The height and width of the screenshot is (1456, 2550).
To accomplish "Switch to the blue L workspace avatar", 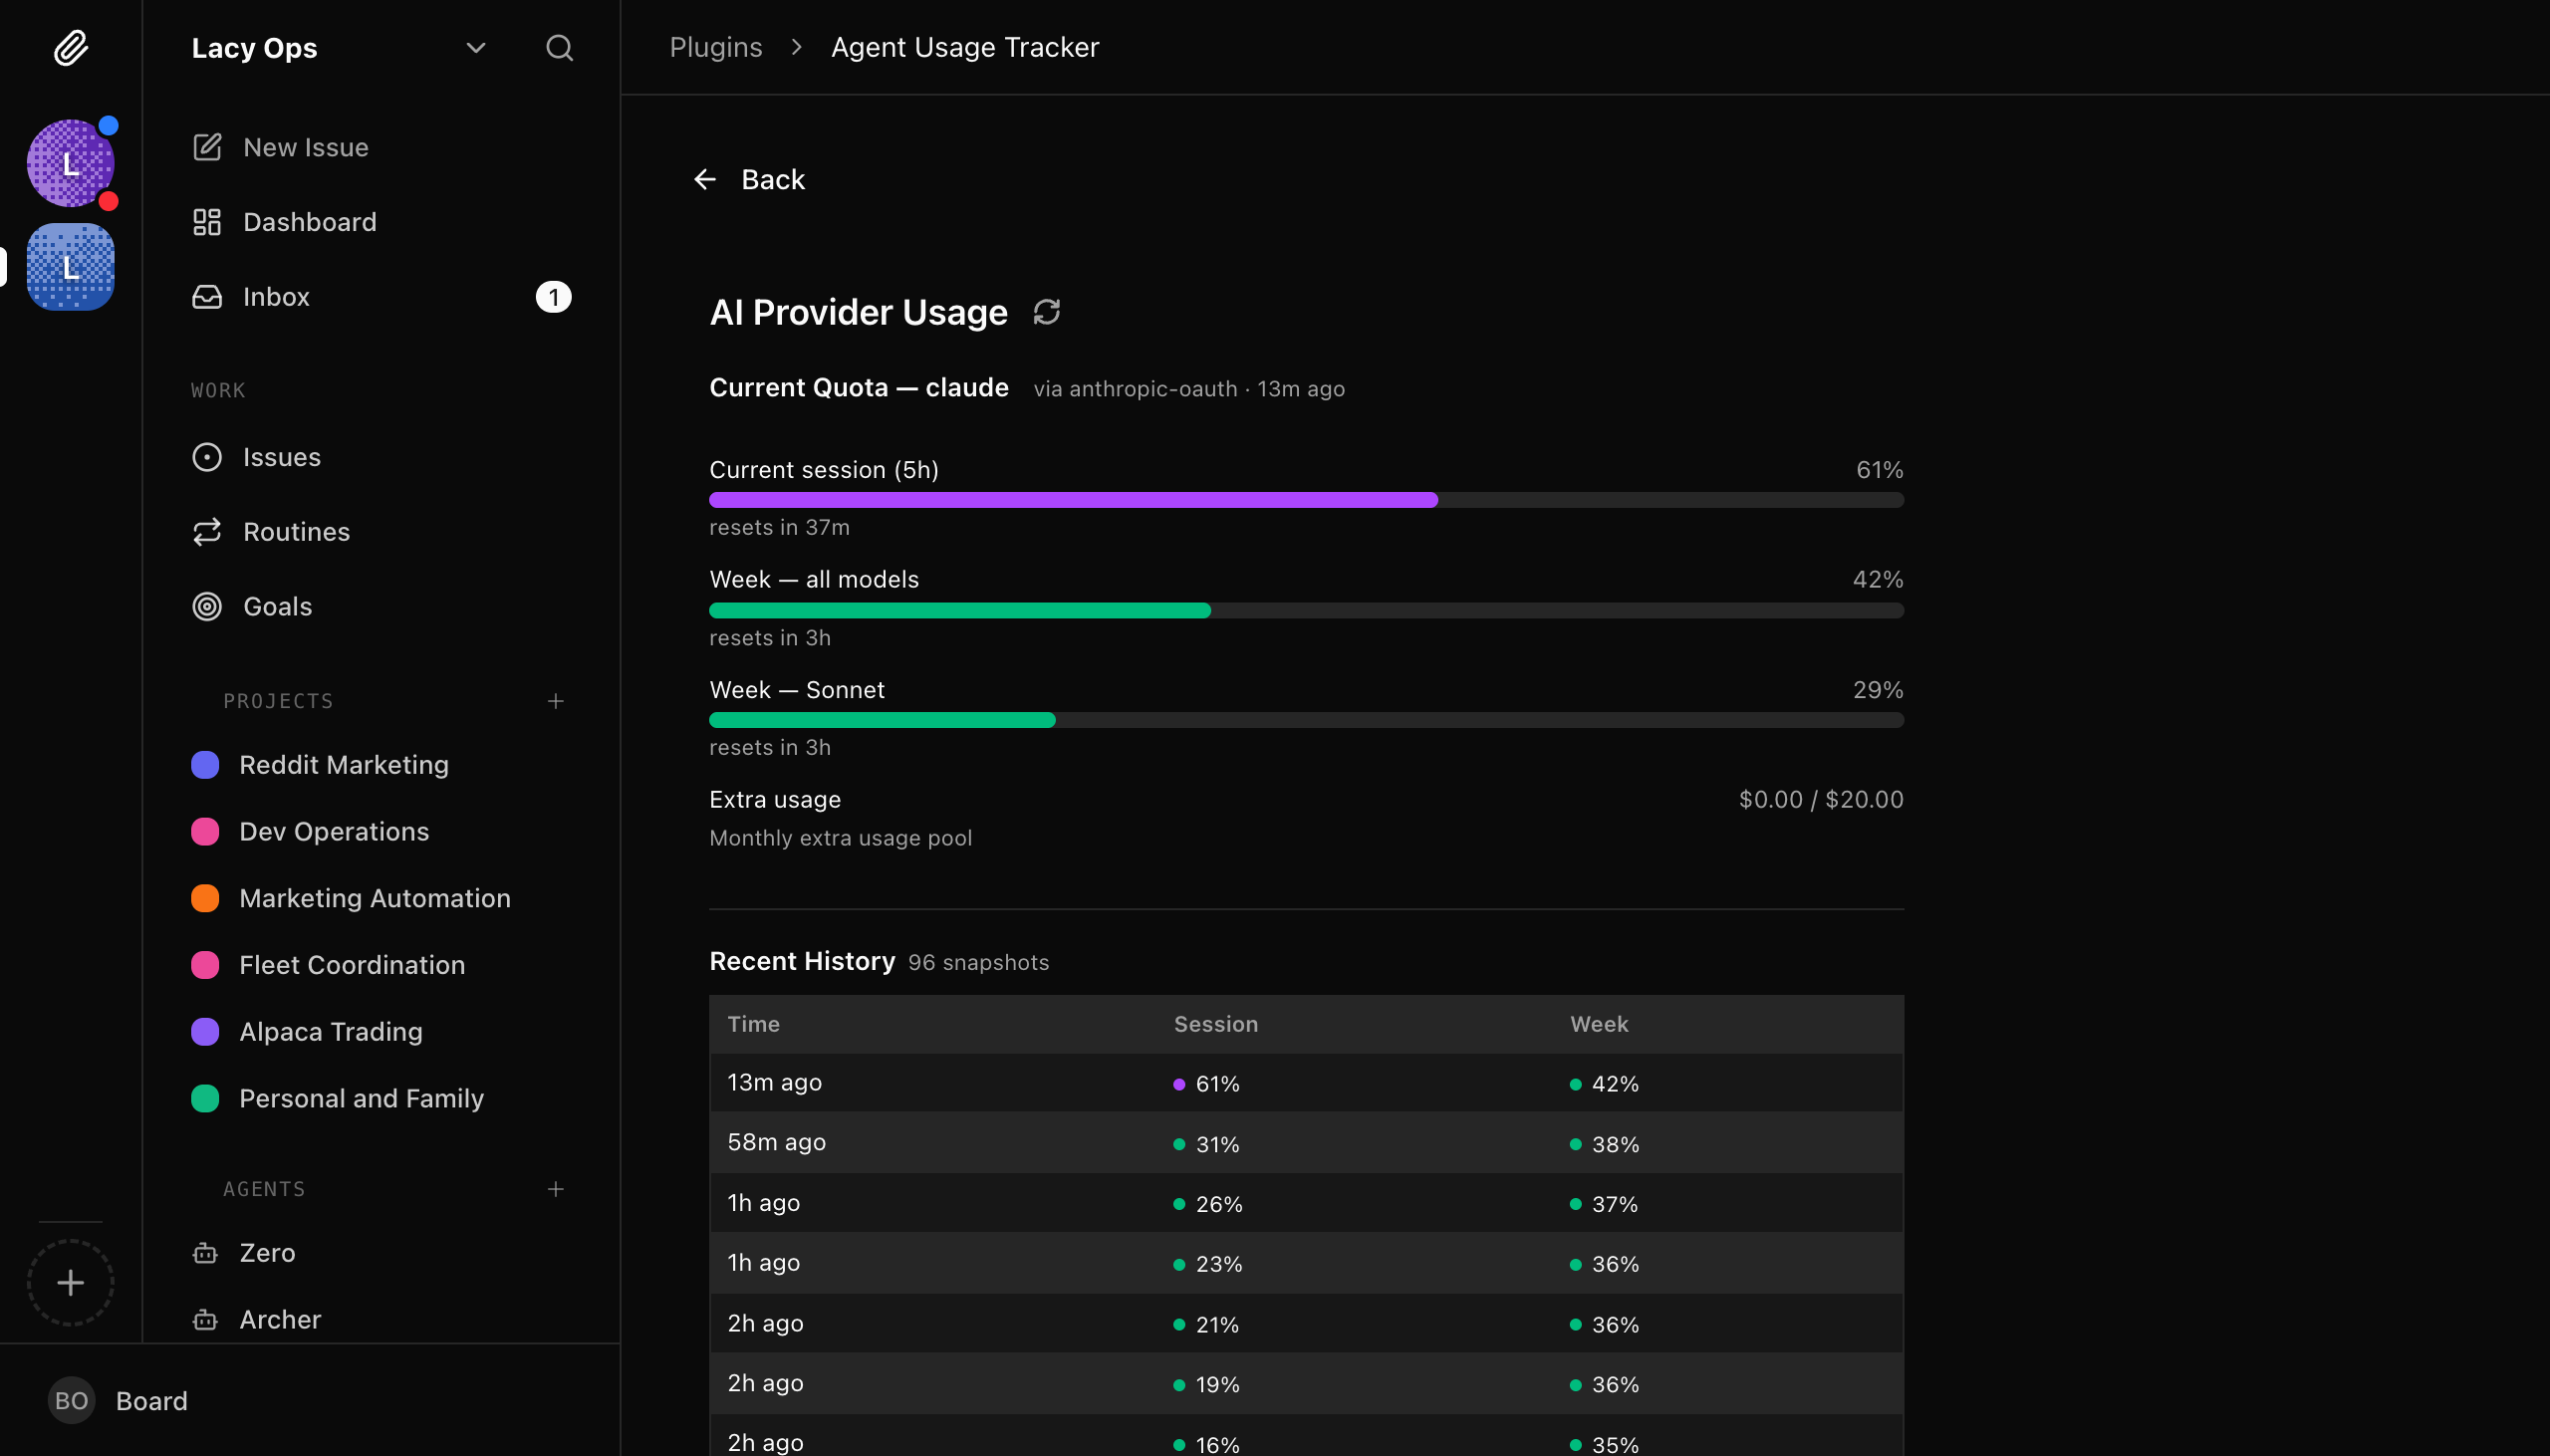I will point(70,267).
